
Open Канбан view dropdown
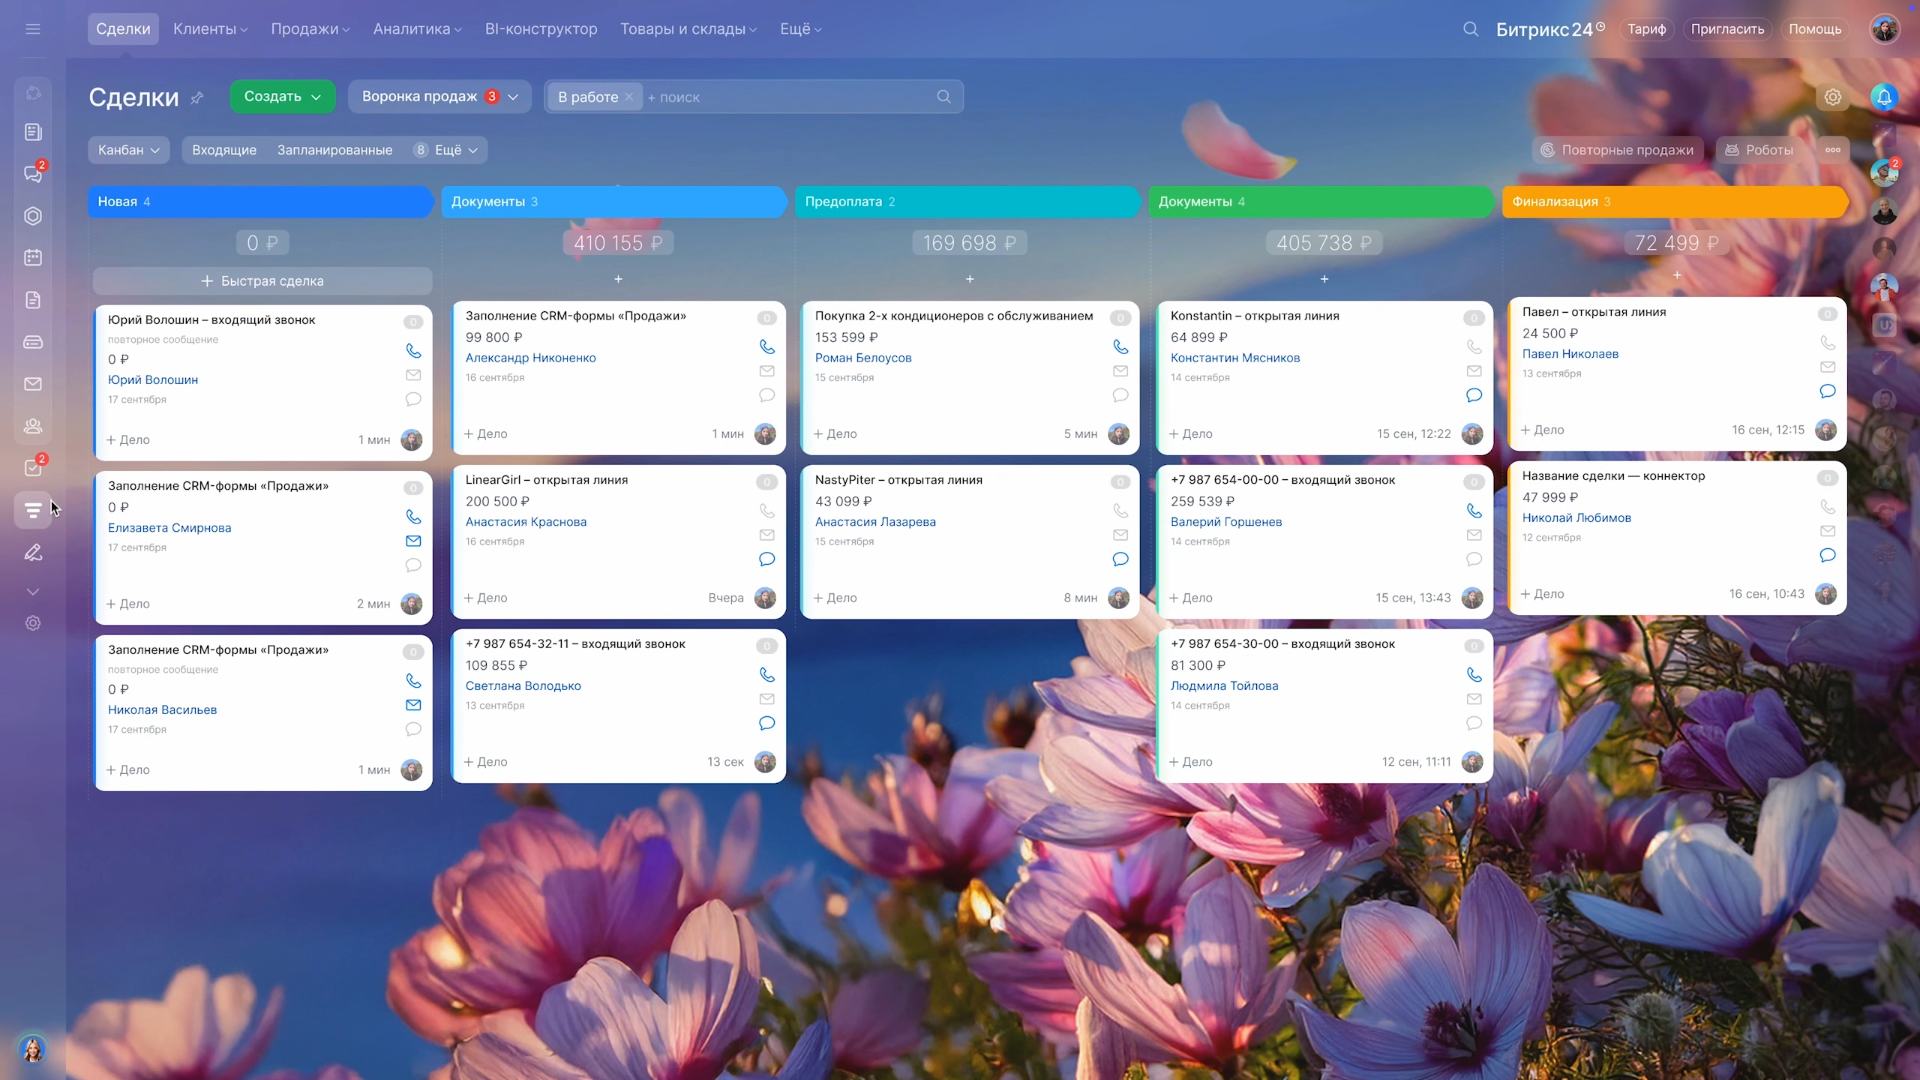pos(128,150)
